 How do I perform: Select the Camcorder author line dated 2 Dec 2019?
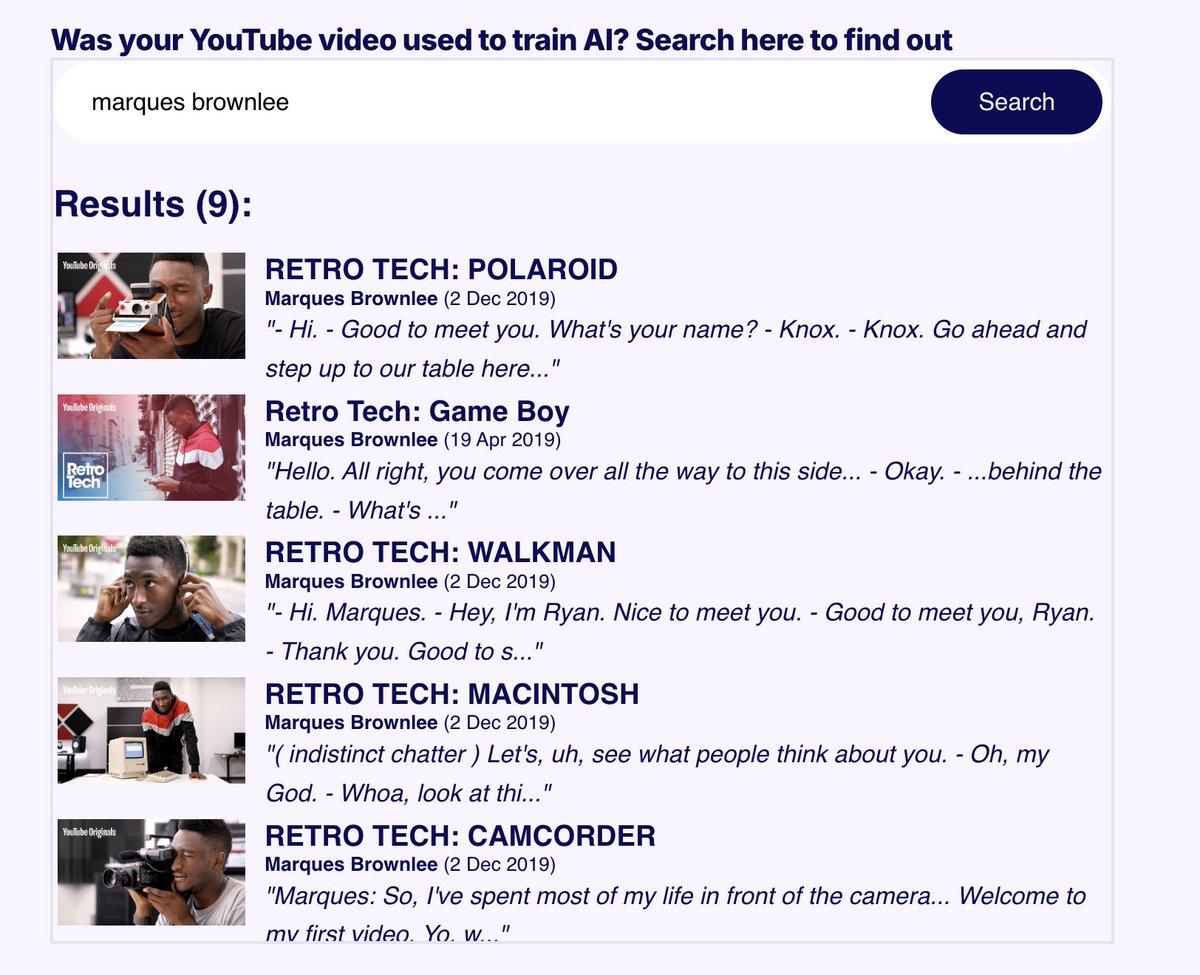(x=410, y=865)
